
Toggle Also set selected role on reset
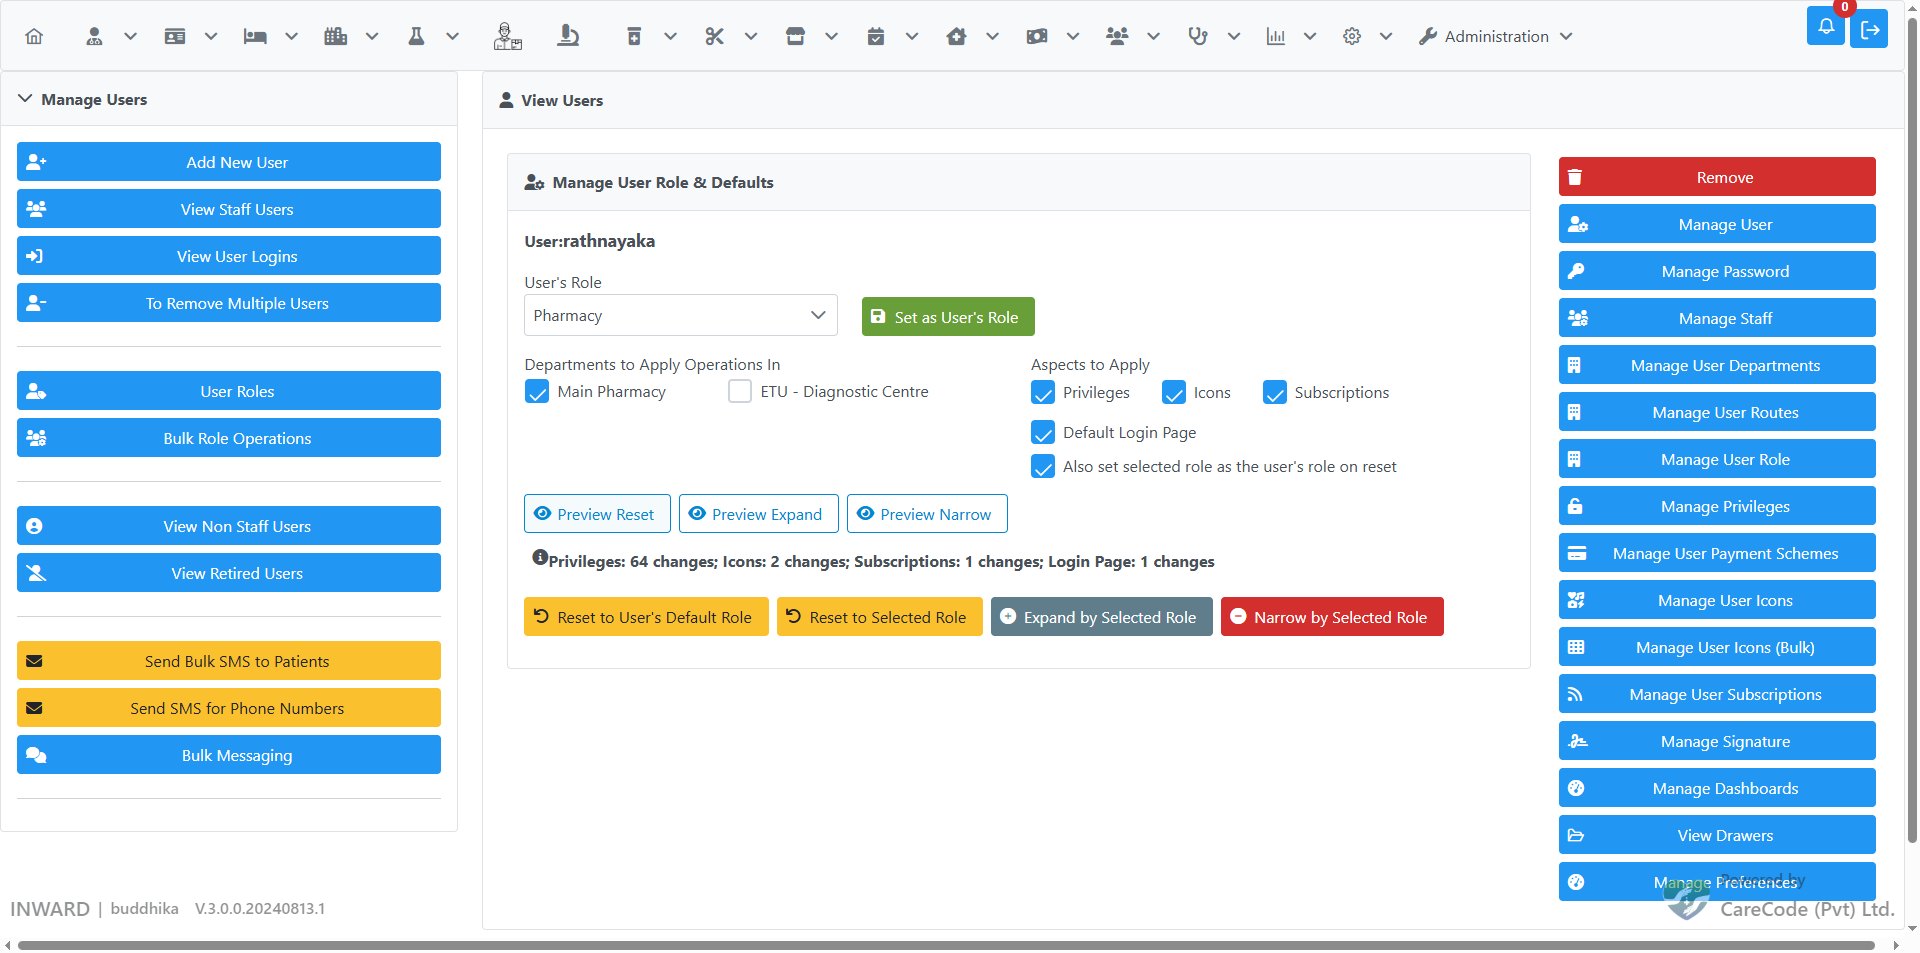(1043, 466)
